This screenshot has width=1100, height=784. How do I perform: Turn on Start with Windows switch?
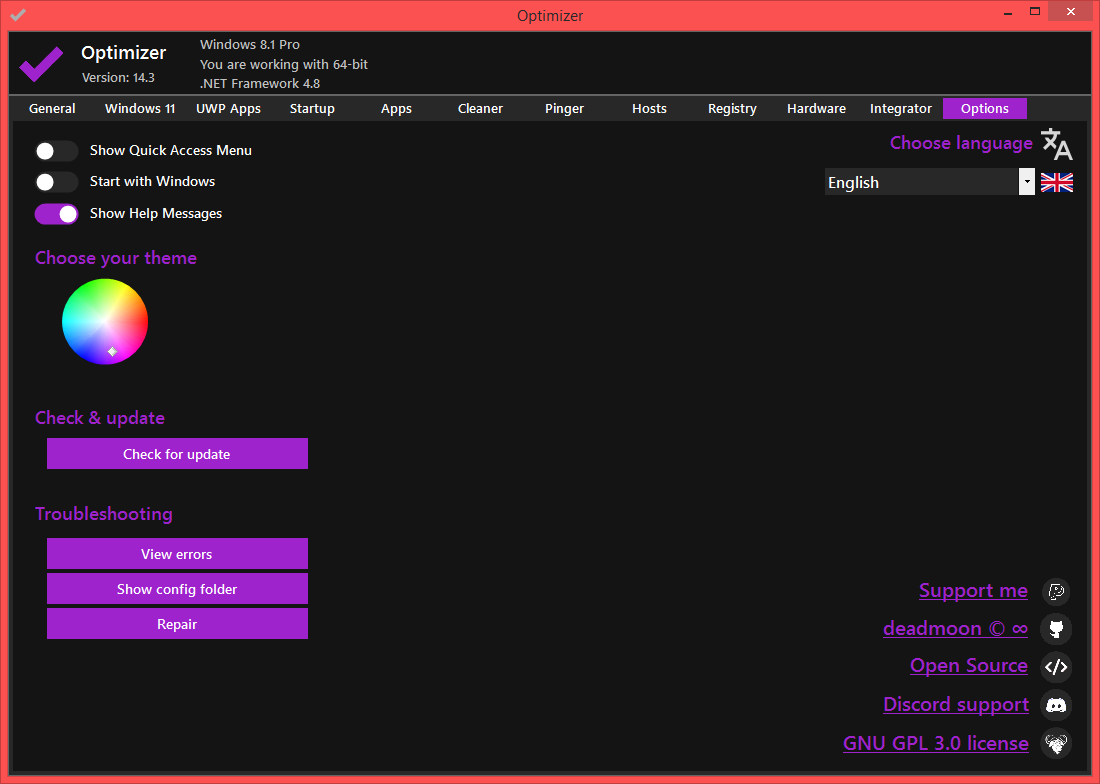(x=56, y=182)
